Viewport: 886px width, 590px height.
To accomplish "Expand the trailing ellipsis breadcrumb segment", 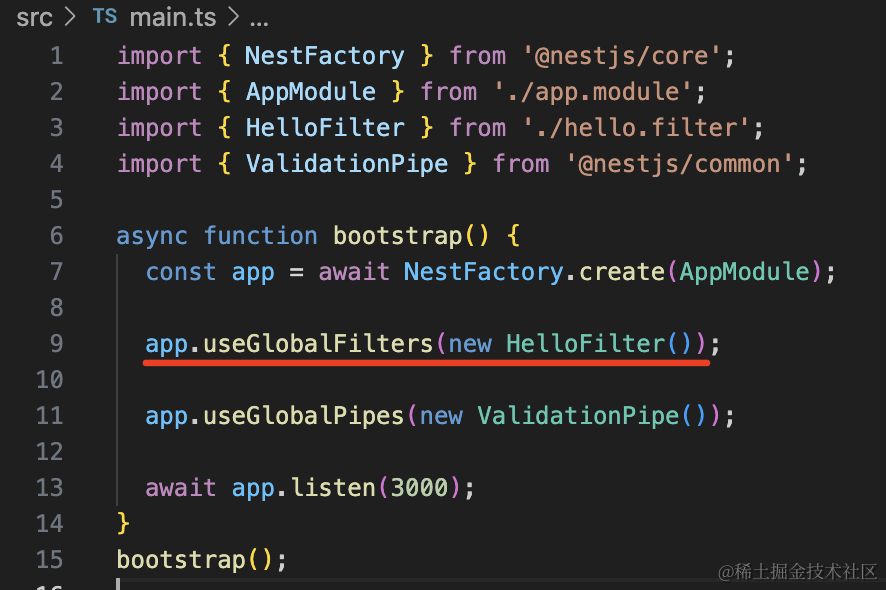I will (258, 17).
